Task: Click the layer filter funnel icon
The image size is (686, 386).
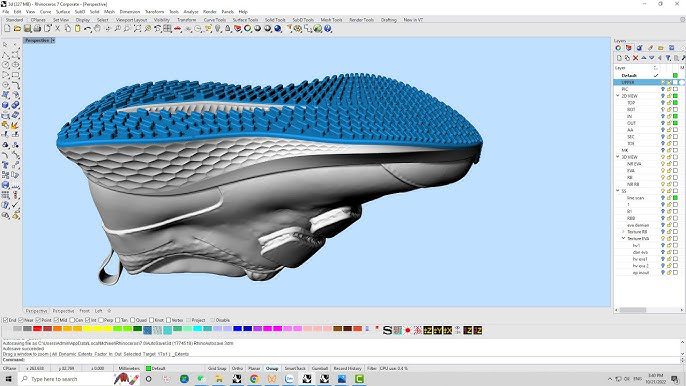Action: pyautogui.click(x=668, y=58)
